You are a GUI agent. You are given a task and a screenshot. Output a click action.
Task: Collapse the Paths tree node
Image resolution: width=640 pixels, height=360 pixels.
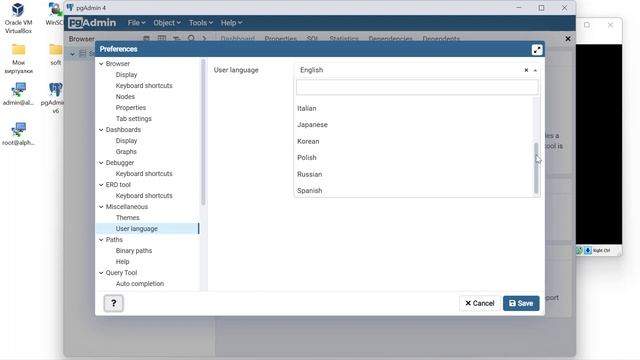[101, 240]
